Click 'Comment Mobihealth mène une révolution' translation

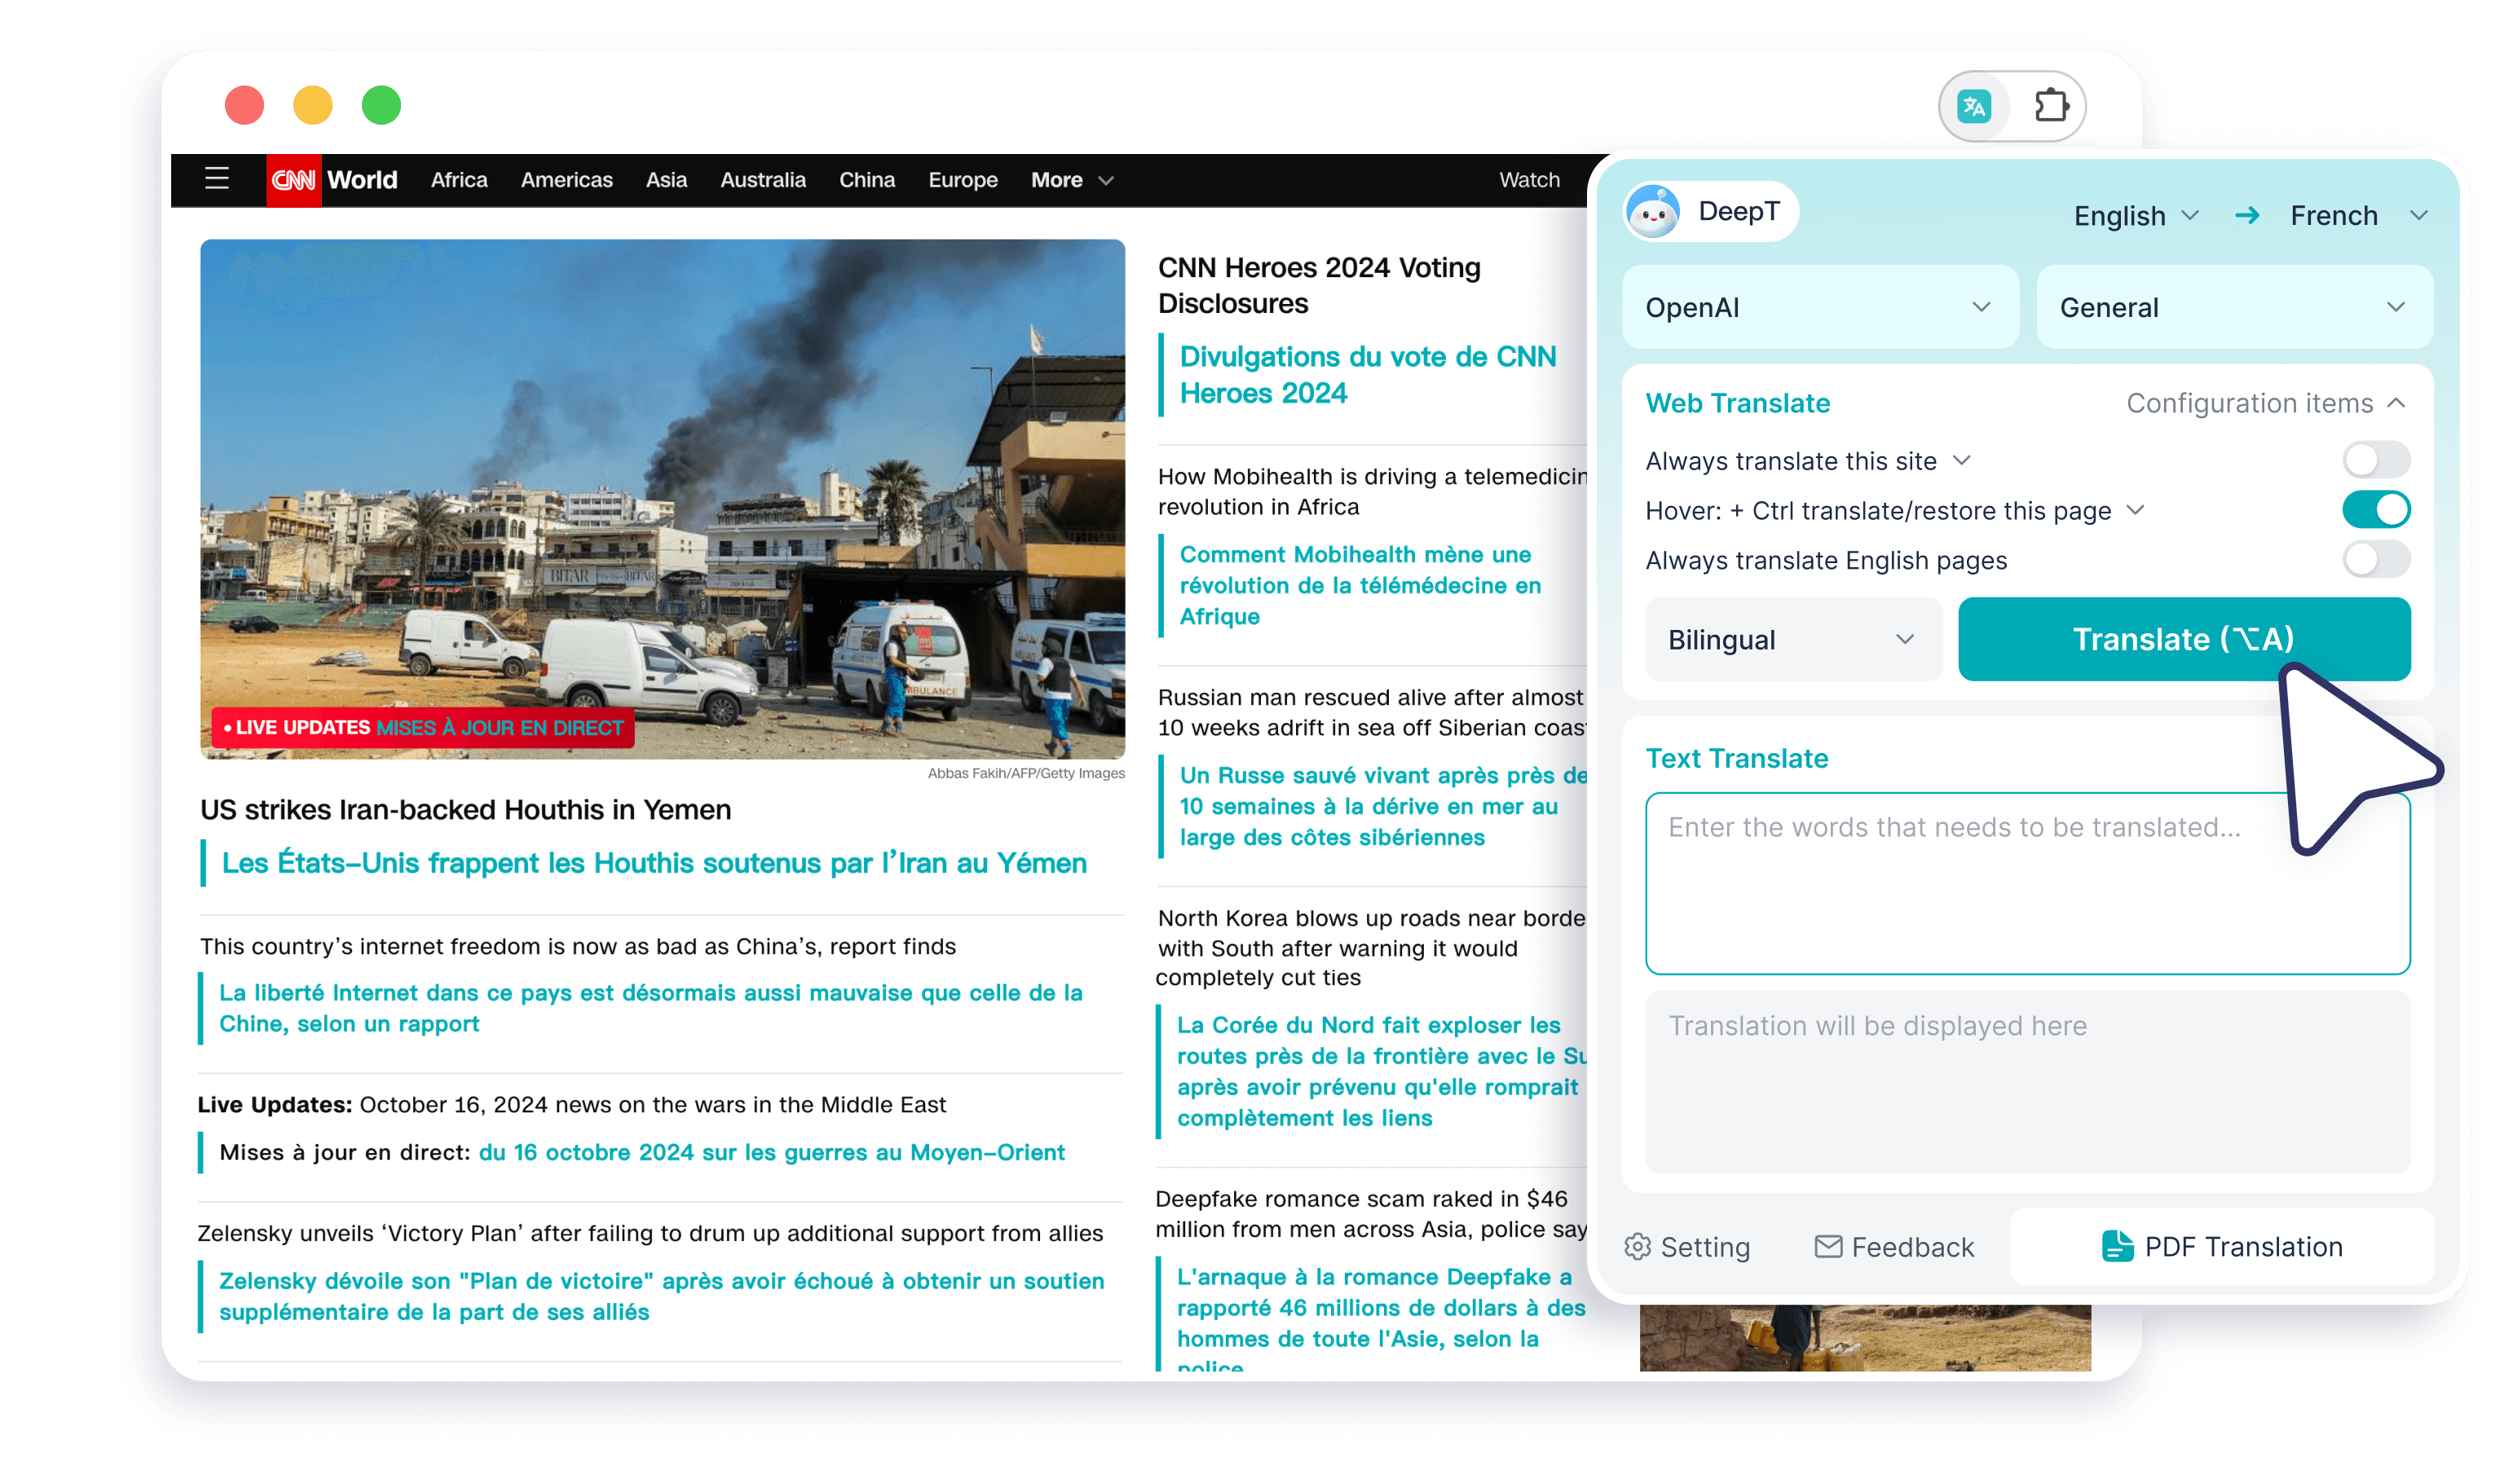[1360, 585]
